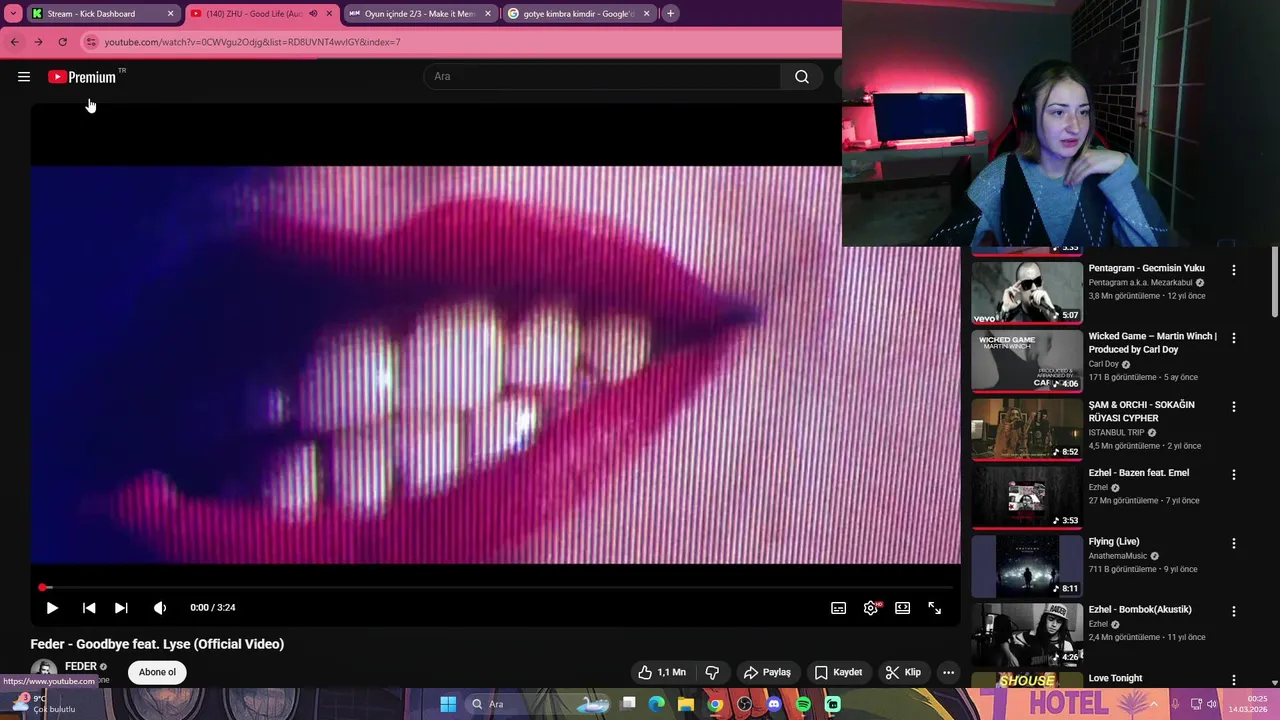This screenshot has height=720, width=1280.
Task: Like the video with 1,1 Mn likes
Action: point(662,672)
